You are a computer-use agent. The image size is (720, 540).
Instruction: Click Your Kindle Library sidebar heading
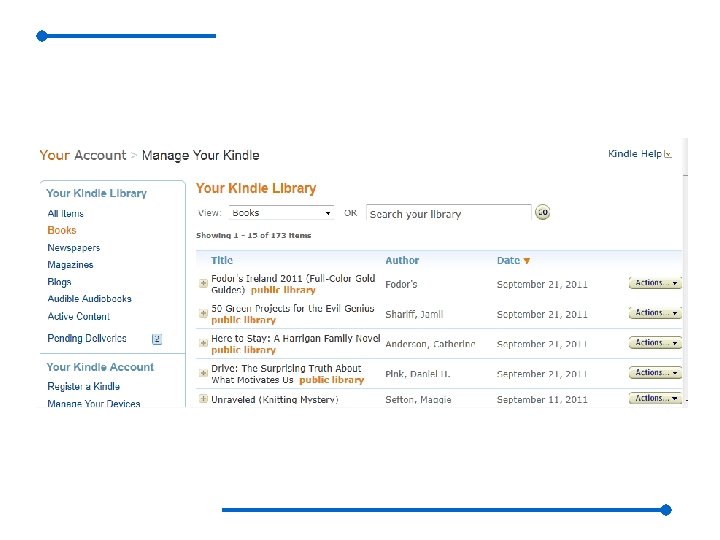tap(96, 193)
